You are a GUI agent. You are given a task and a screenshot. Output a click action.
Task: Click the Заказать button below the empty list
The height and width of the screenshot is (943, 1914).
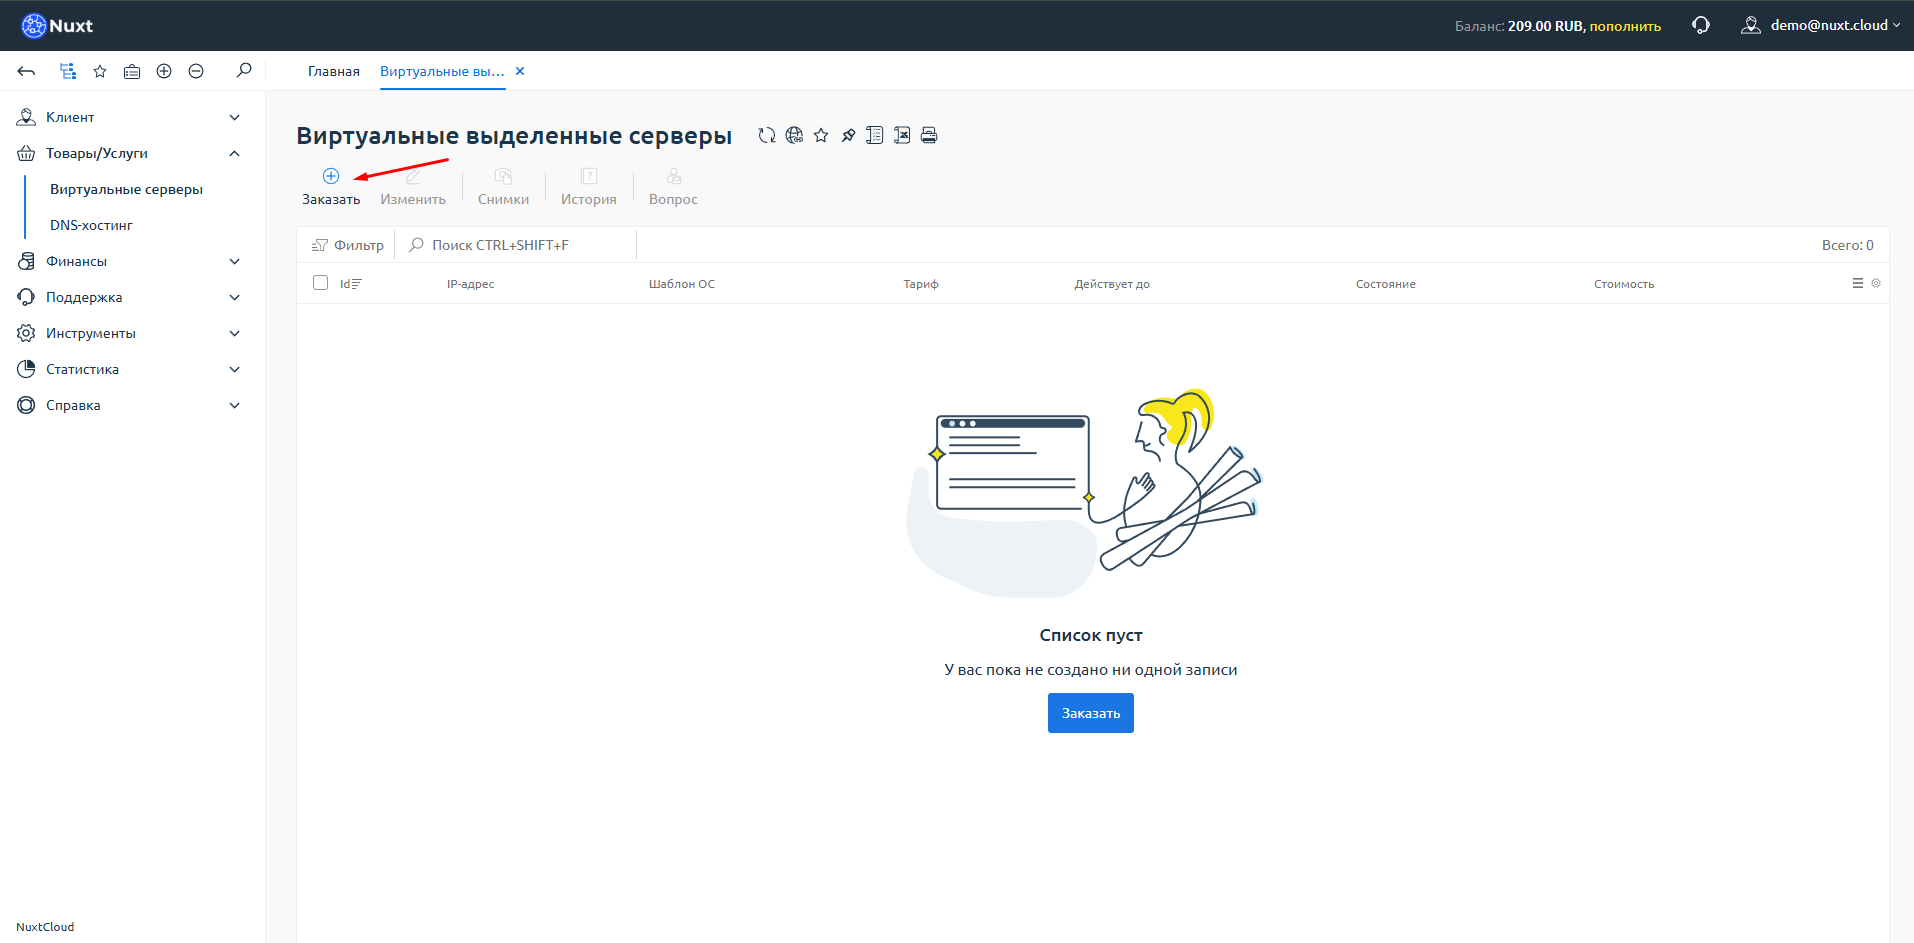click(x=1090, y=712)
